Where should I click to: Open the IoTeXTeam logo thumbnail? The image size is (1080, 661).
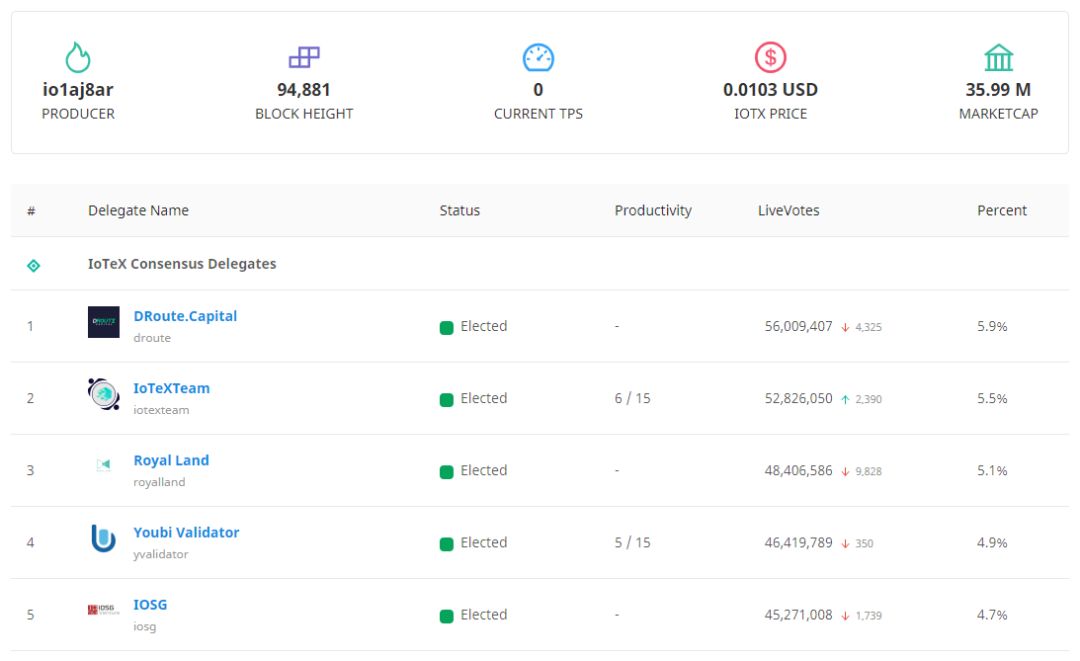103,394
